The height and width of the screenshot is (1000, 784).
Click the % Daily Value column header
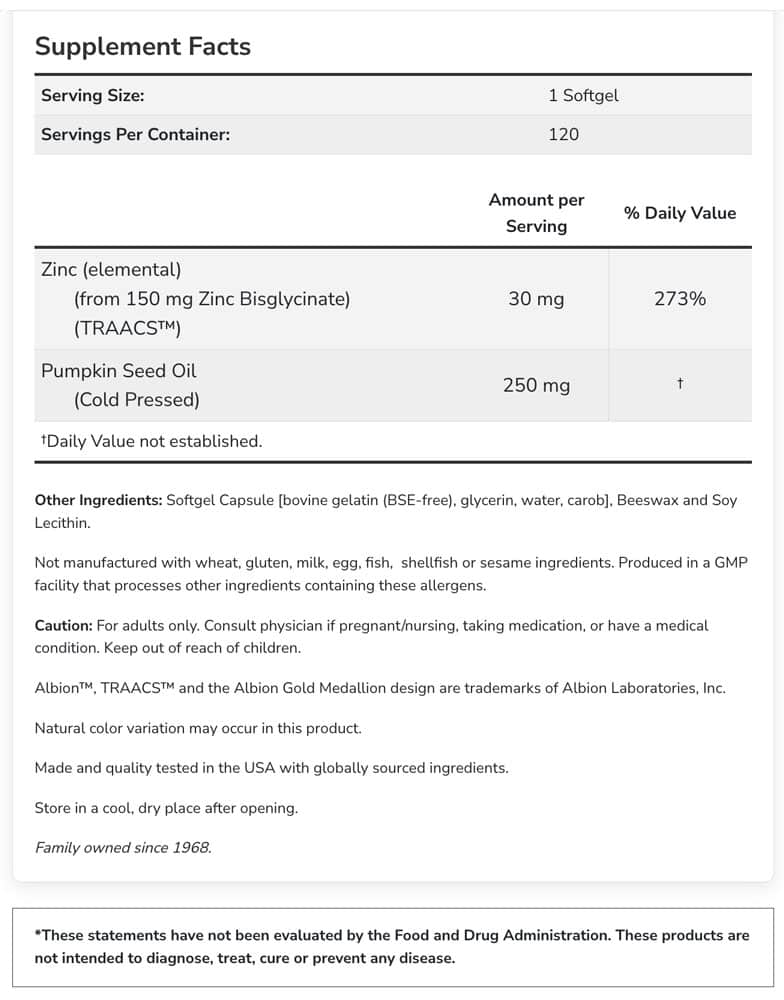(679, 213)
